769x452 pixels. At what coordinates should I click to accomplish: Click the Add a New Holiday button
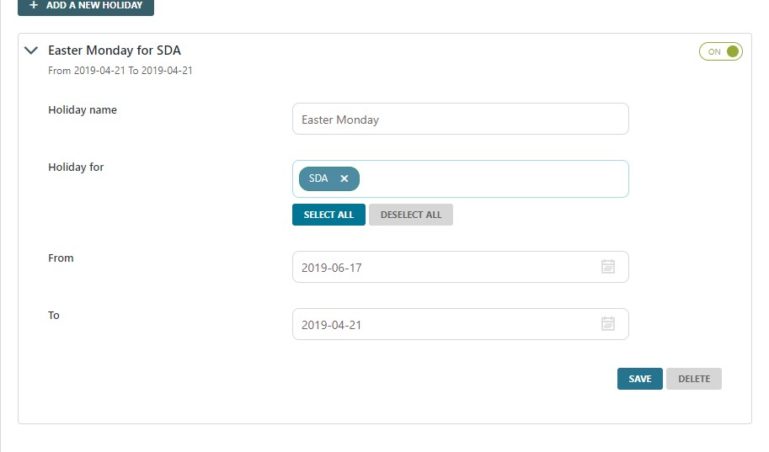click(x=86, y=6)
